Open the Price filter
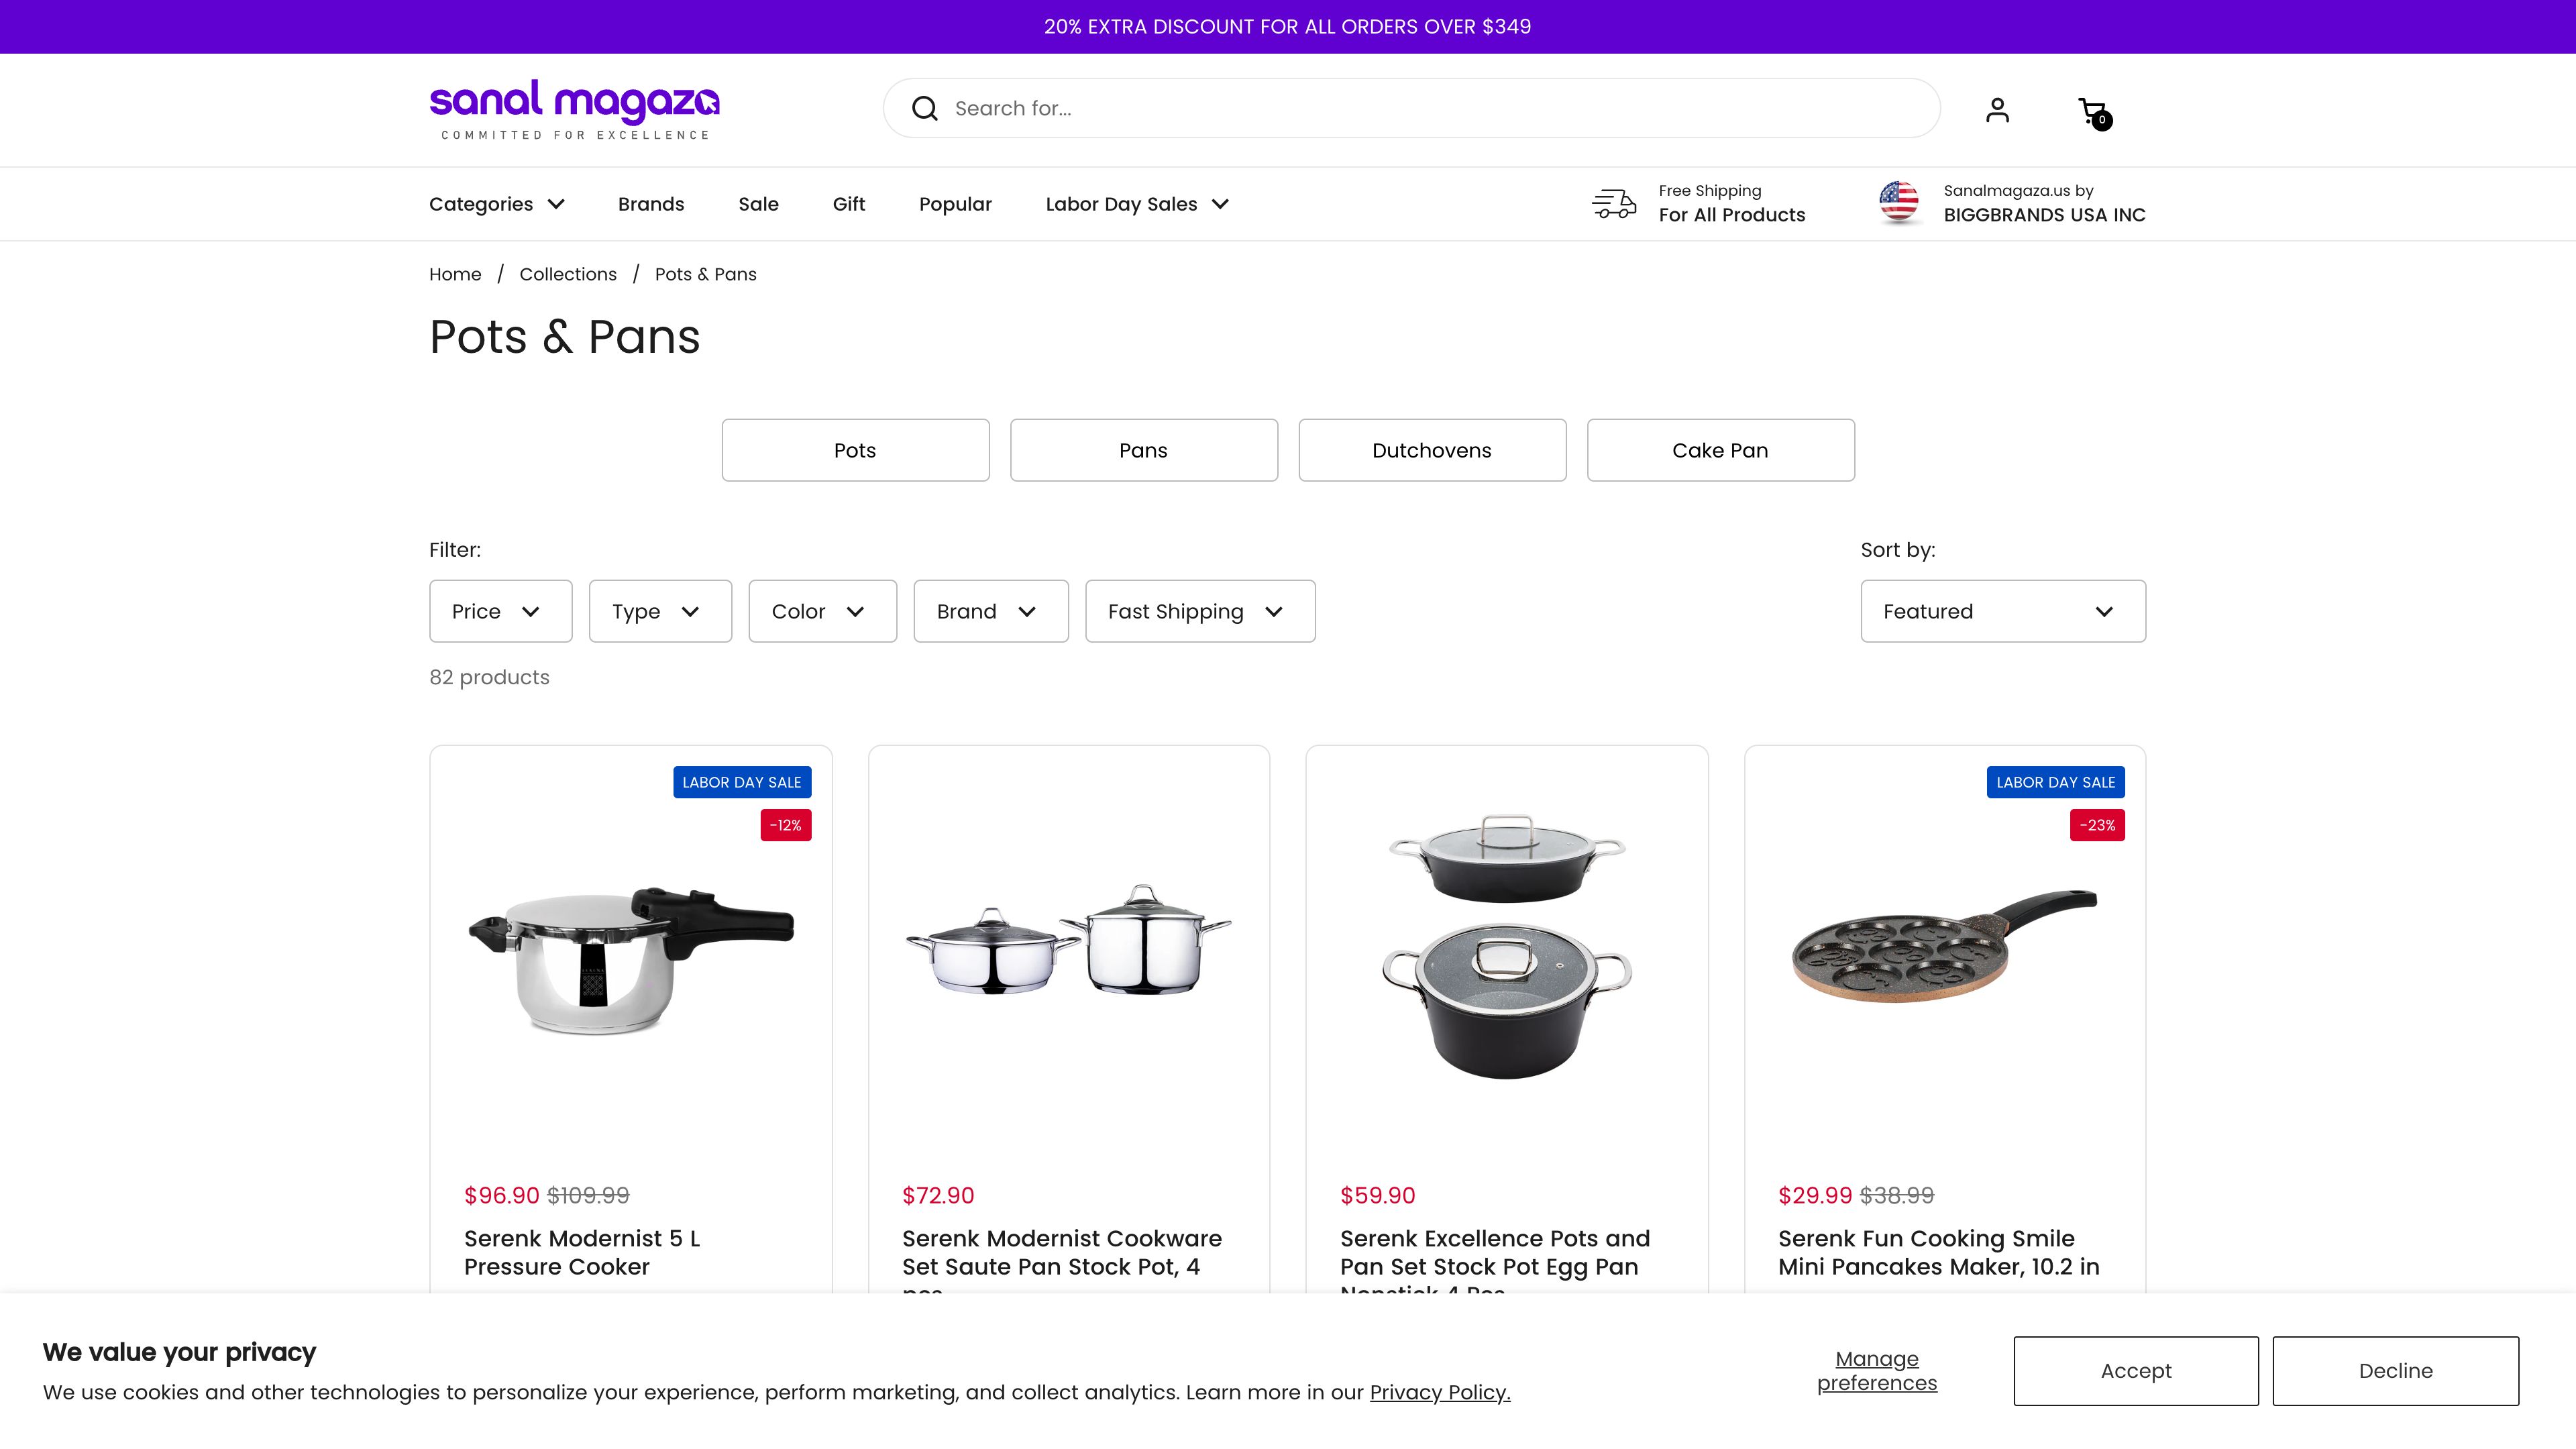 pos(500,611)
